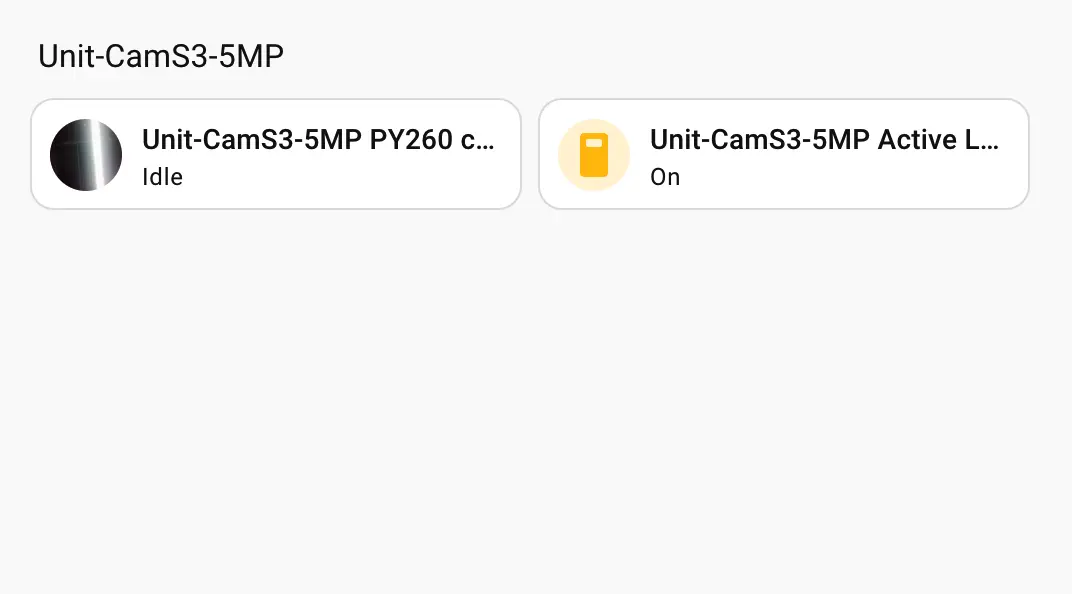Select the truncated Active Light title
Image resolution: width=1072 pixels, height=594 pixels.
[824, 140]
